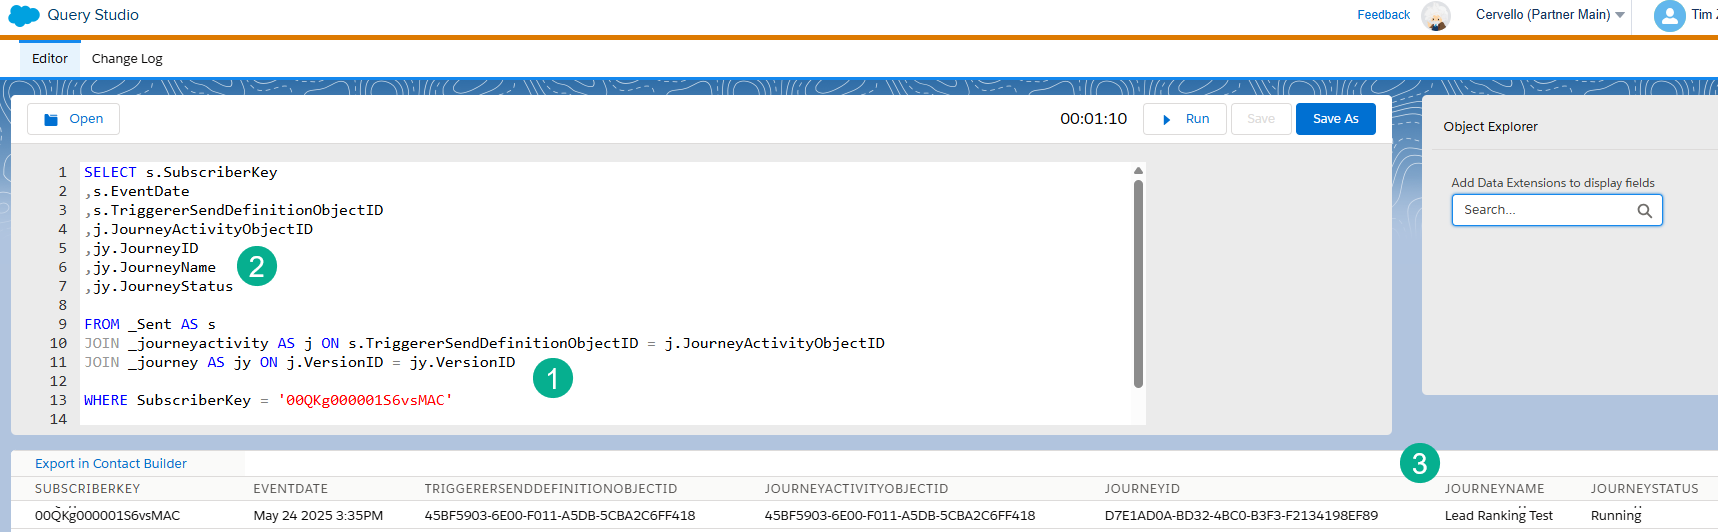Click the WHERE clause line in editor

point(268,401)
